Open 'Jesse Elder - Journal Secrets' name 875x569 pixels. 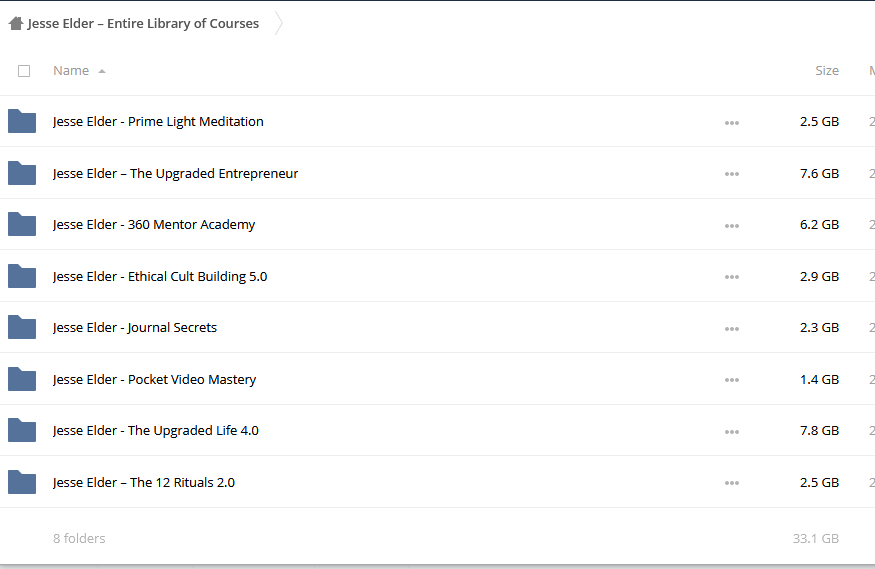(134, 328)
